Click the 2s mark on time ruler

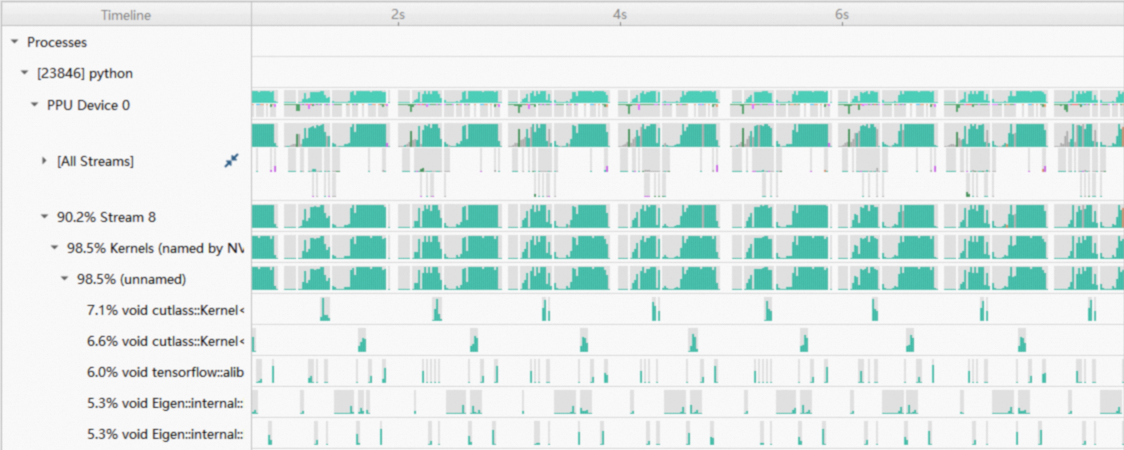pyautogui.click(x=398, y=14)
